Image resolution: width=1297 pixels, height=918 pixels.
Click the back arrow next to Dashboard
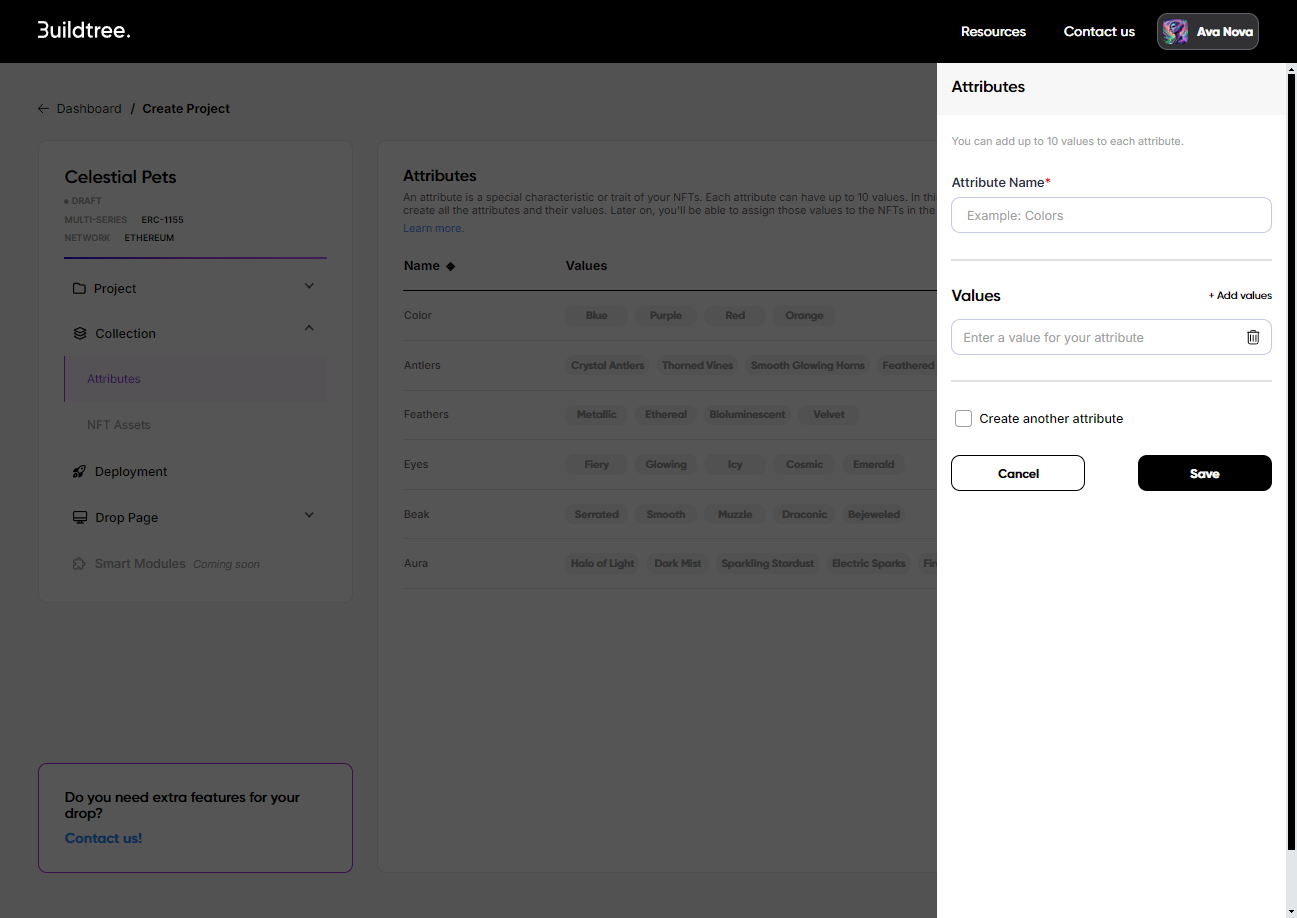(x=43, y=109)
